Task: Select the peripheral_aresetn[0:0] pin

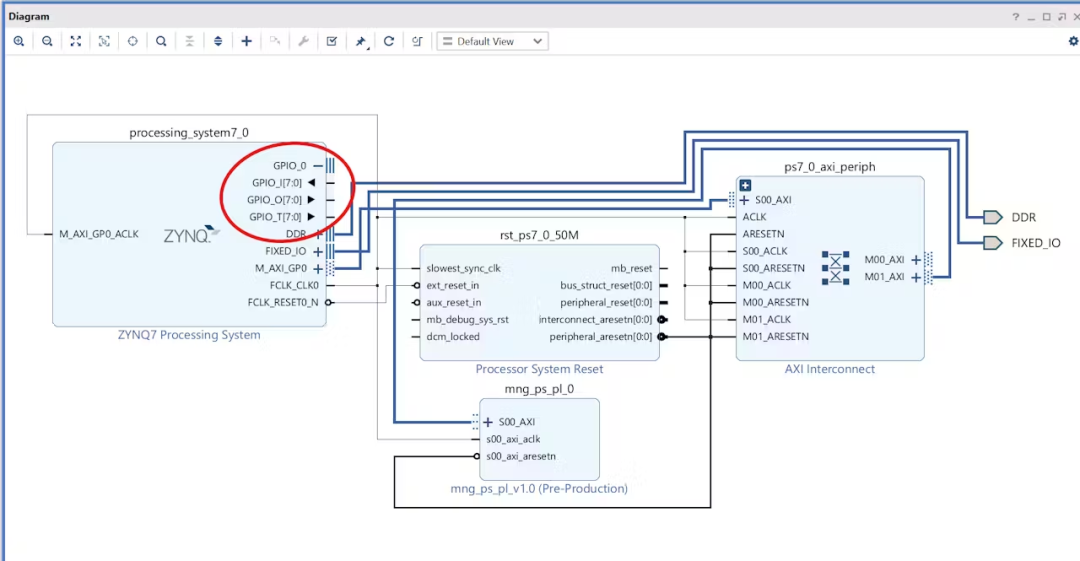Action: point(601,337)
